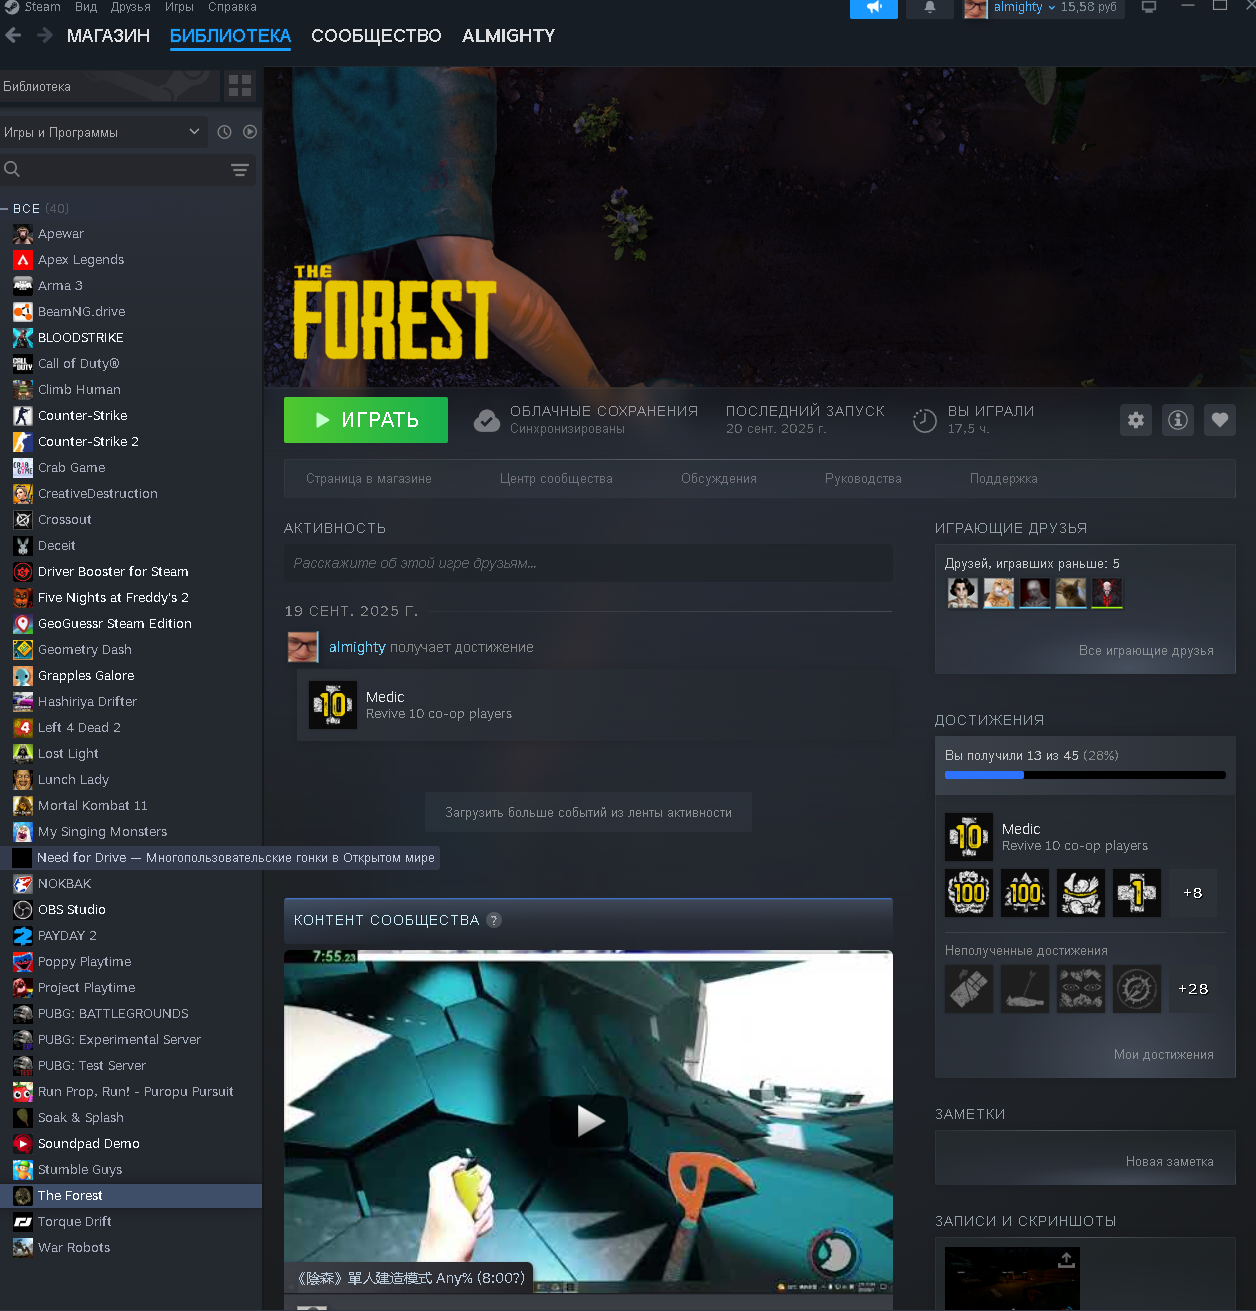Open the МАГАЗИН tab
This screenshot has width=1256, height=1311.
108,36
